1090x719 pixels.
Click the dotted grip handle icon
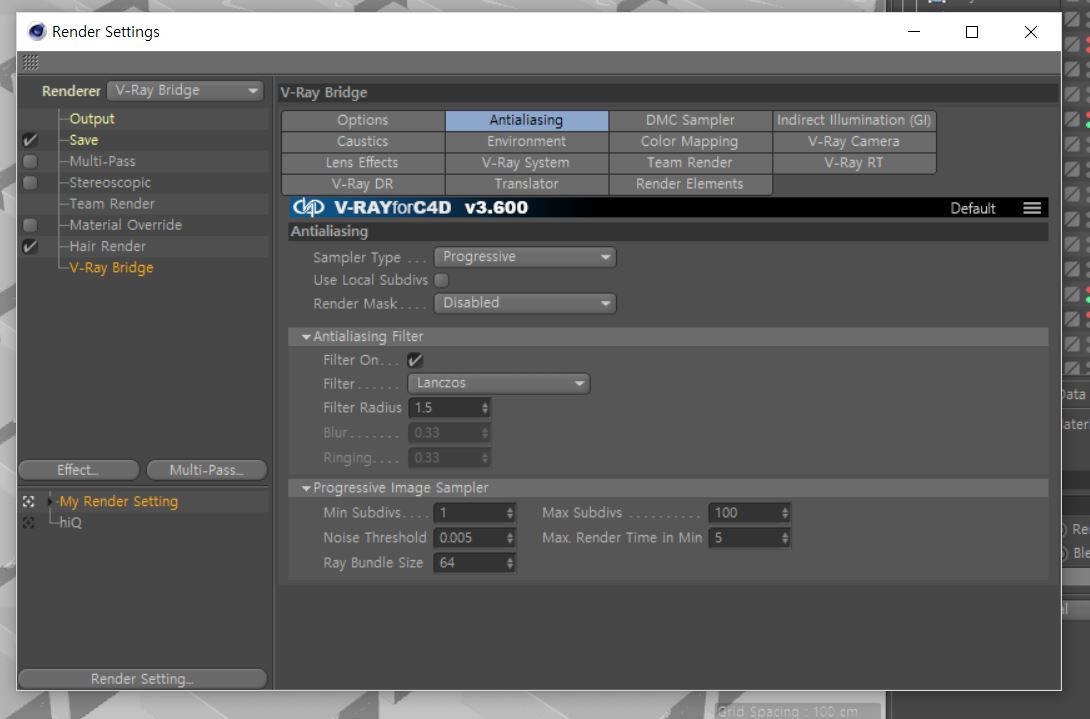pos(31,63)
